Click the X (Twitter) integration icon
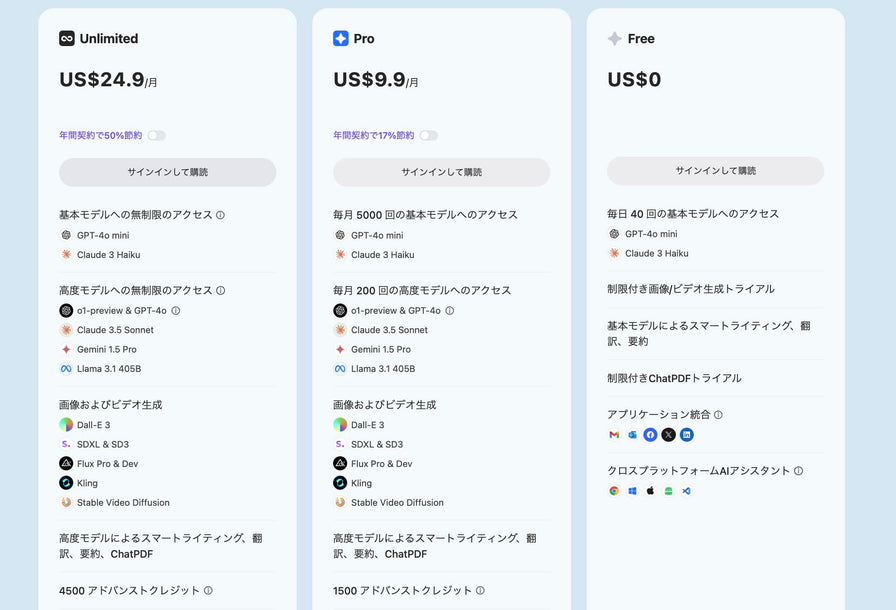This screenshot has height=610, width=896. coord(668,435)
